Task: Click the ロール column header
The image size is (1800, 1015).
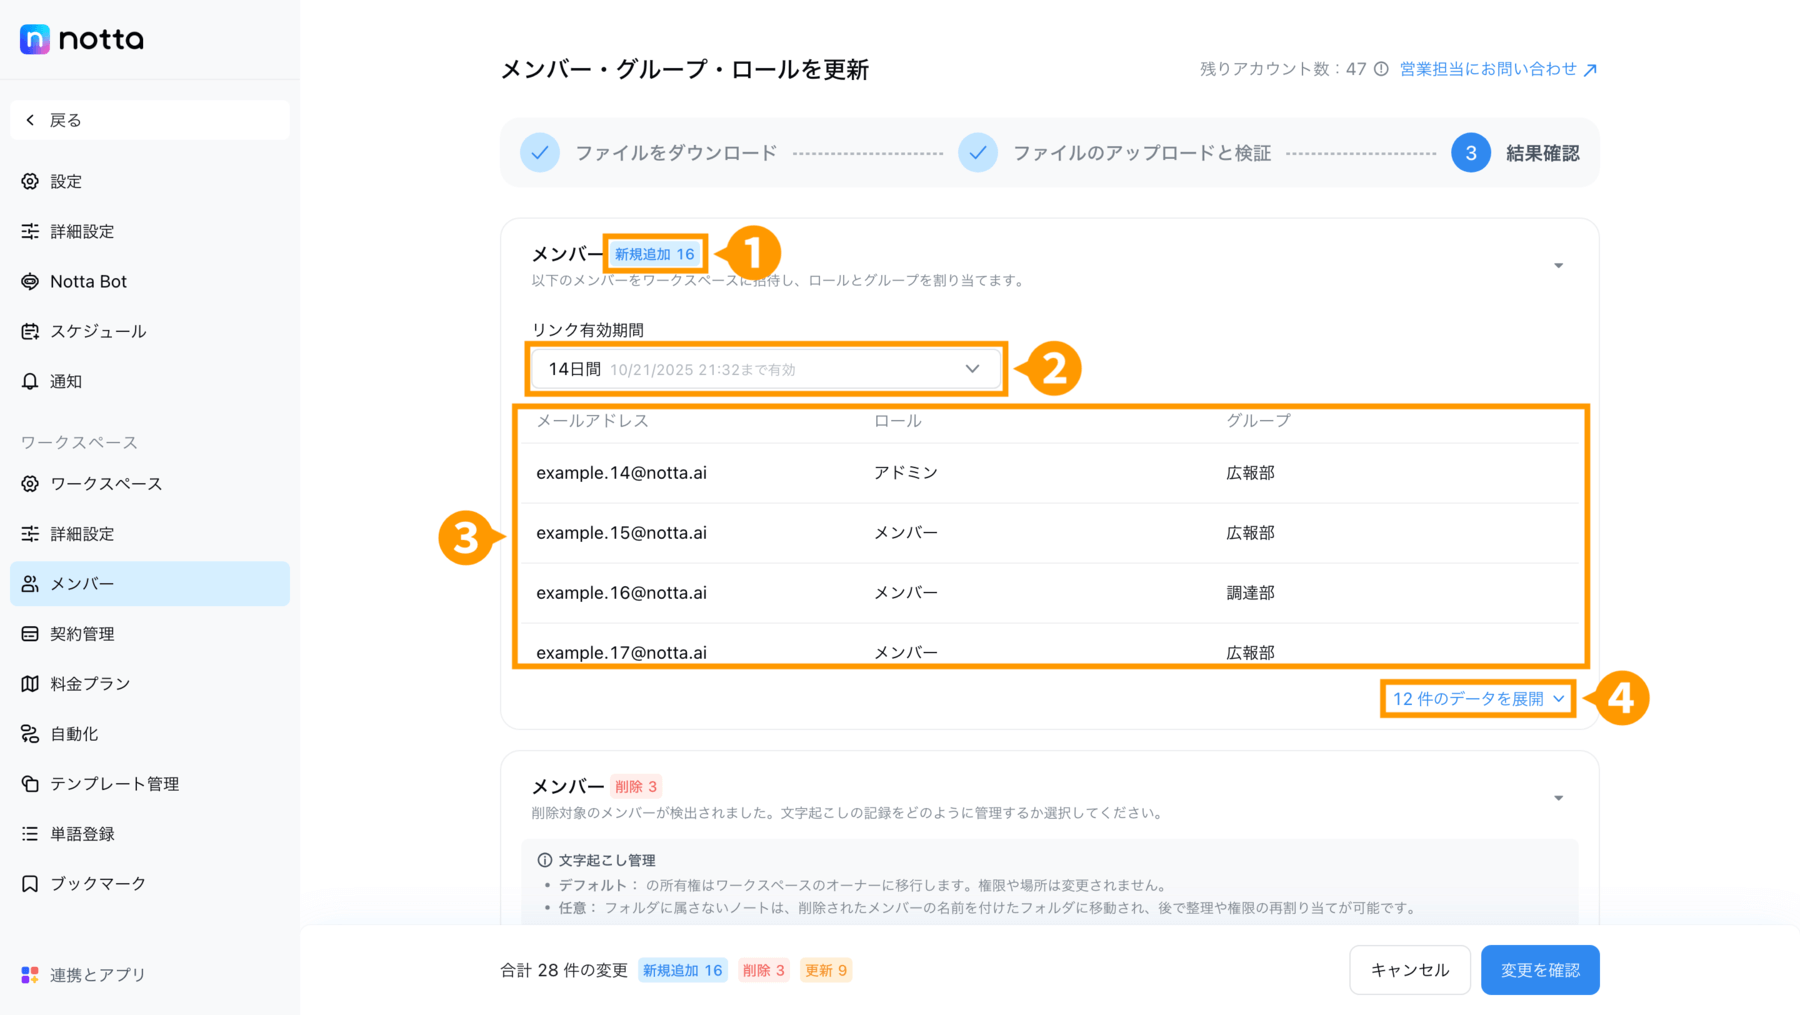Action: (898, 421)
